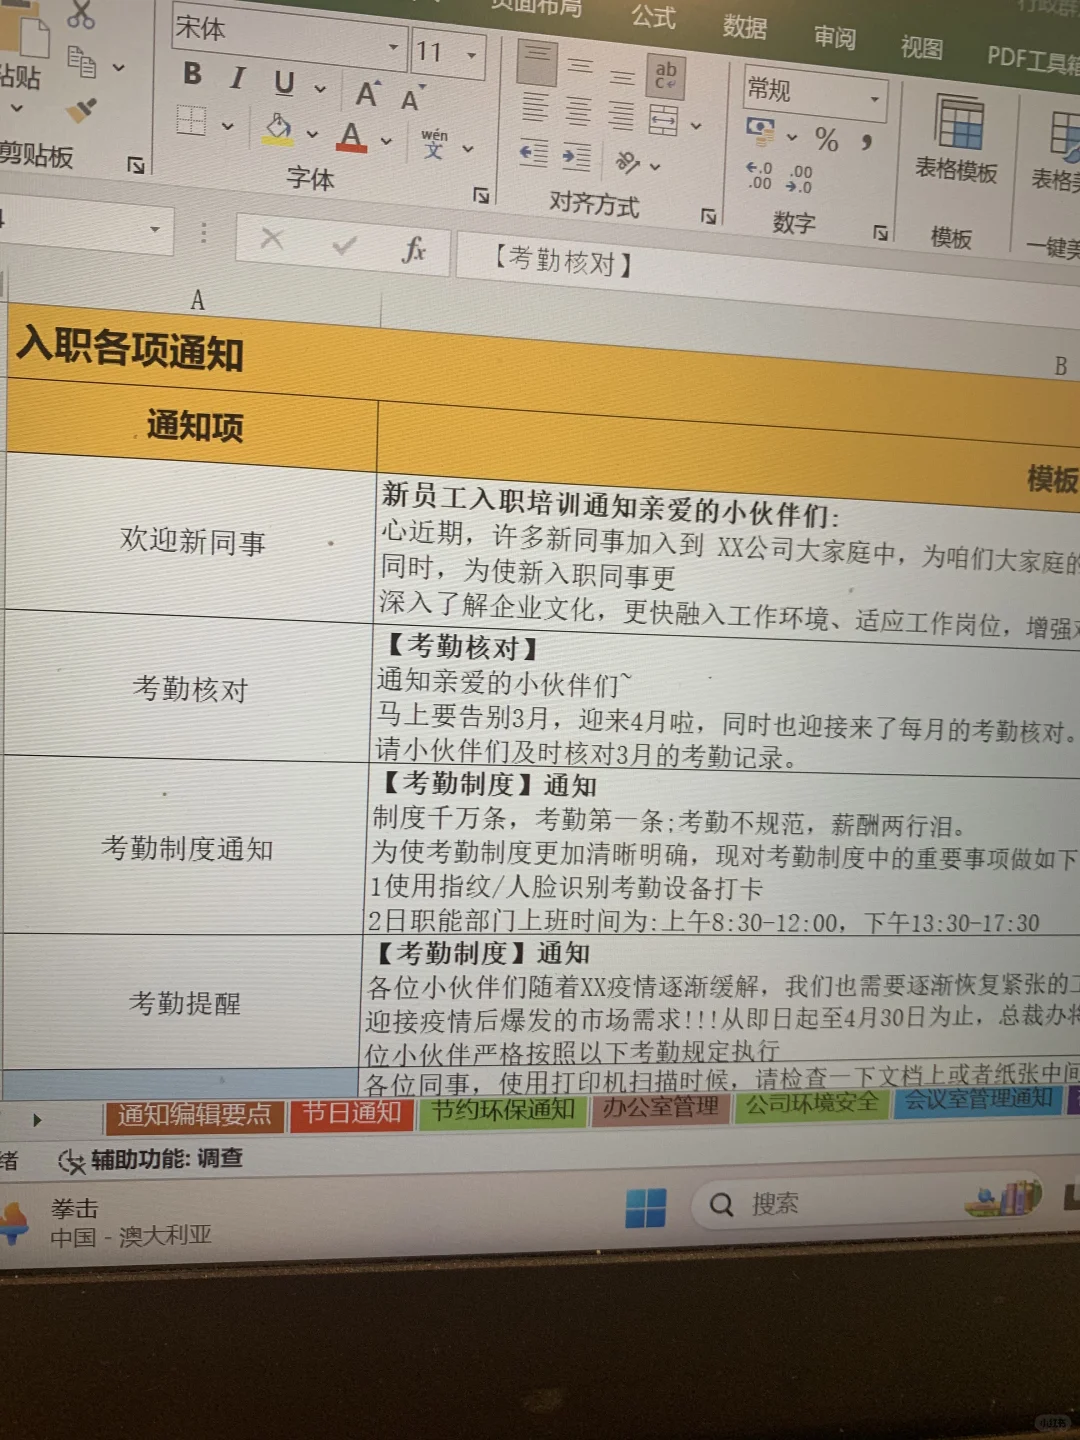Increase indent icon
The width and height of the screenshot is (1080, 1440).
click(x=577, y=156)
